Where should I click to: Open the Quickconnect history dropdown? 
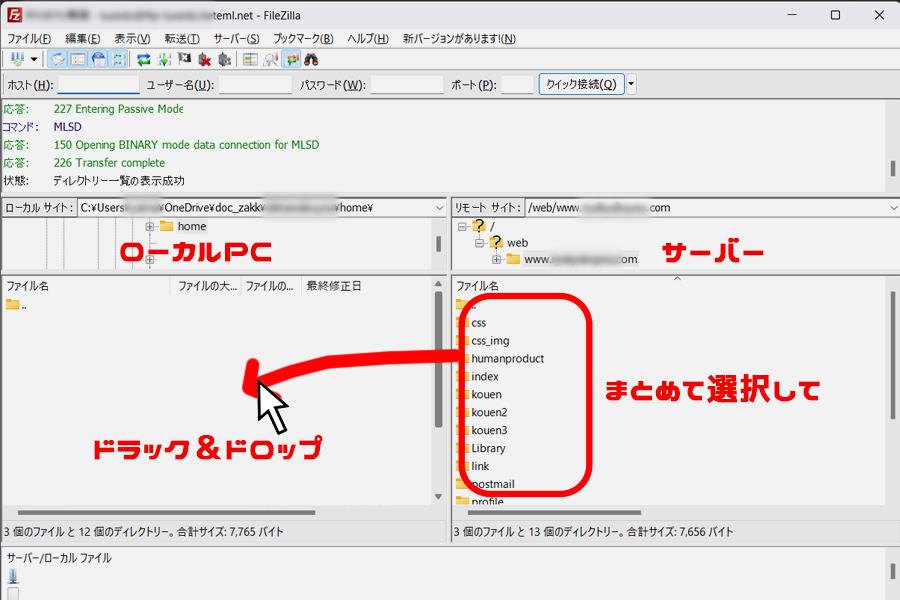coord(629,84)
